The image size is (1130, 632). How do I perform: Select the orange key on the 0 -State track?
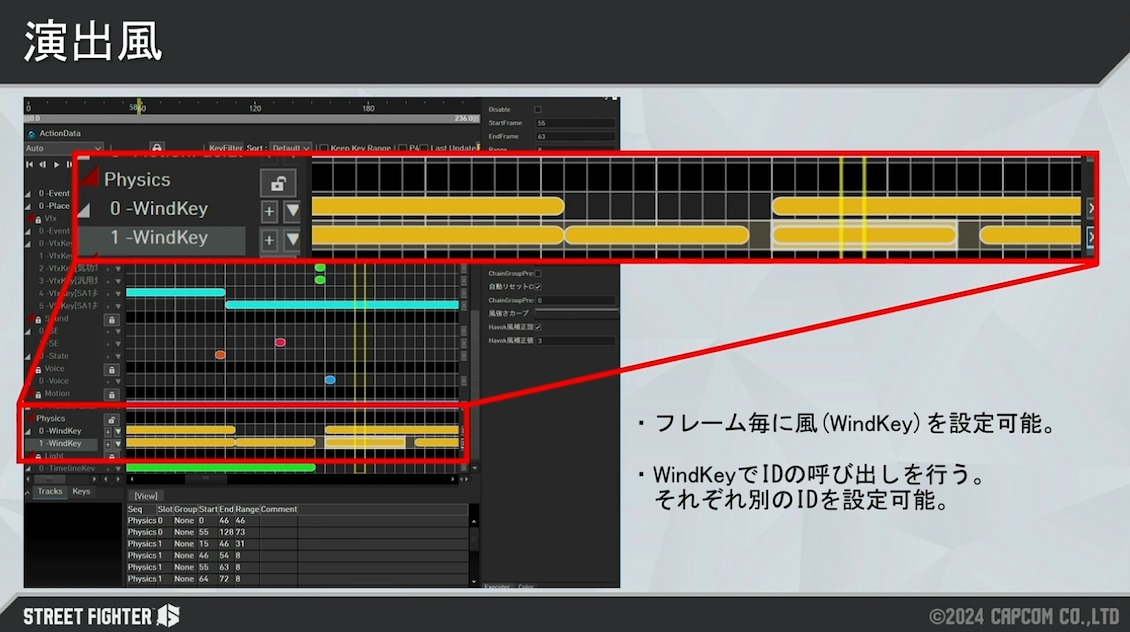[221, 355]
